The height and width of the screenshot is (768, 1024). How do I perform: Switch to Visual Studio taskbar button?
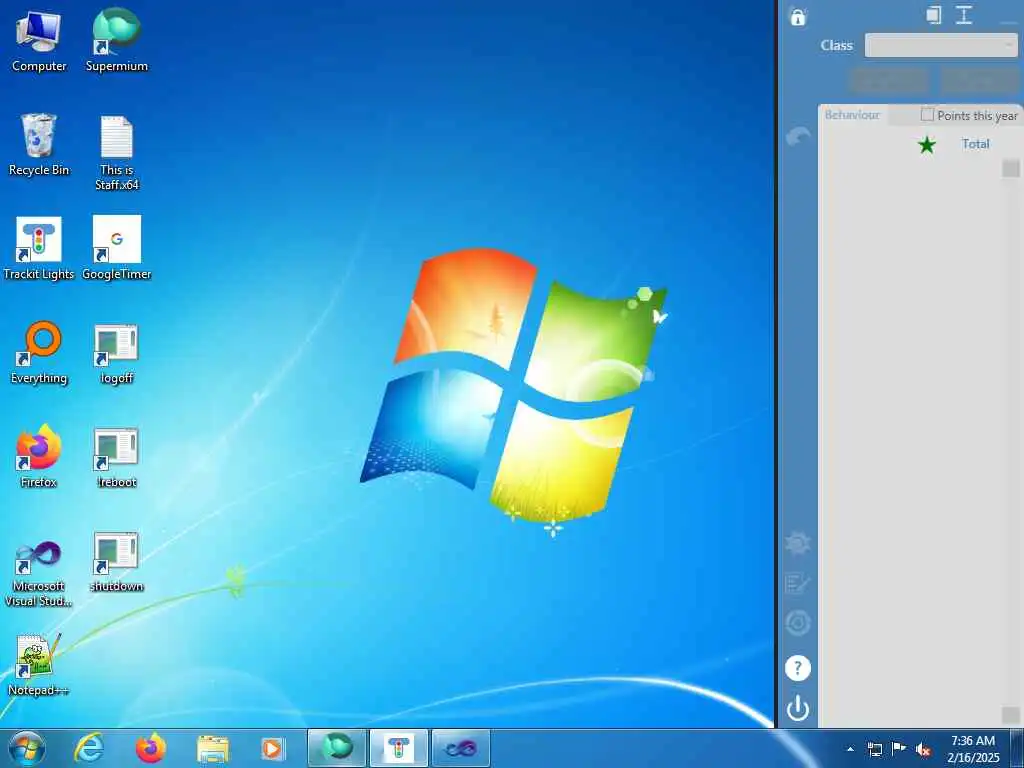point(460,748)
